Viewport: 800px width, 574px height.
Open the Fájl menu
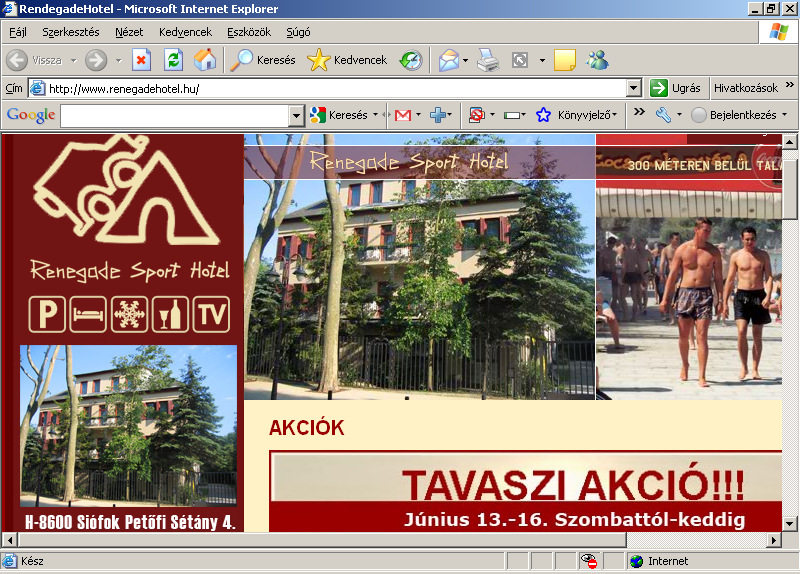18,32
